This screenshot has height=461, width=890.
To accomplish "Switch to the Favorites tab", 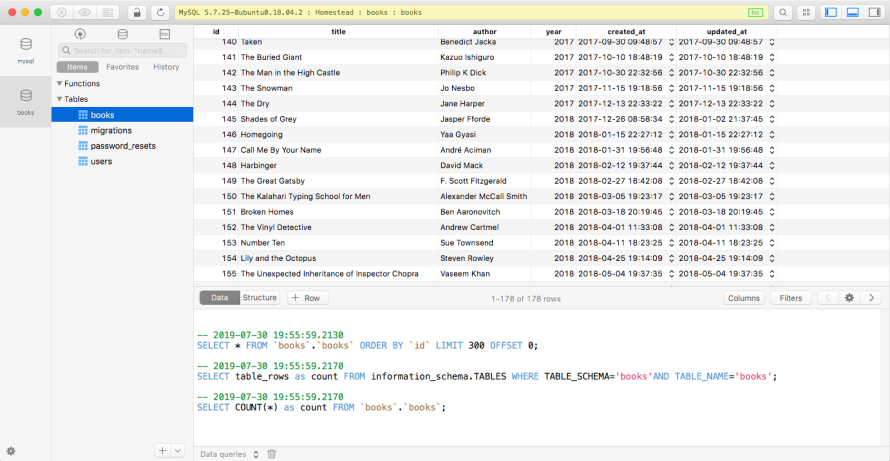I will pos(123,67).
